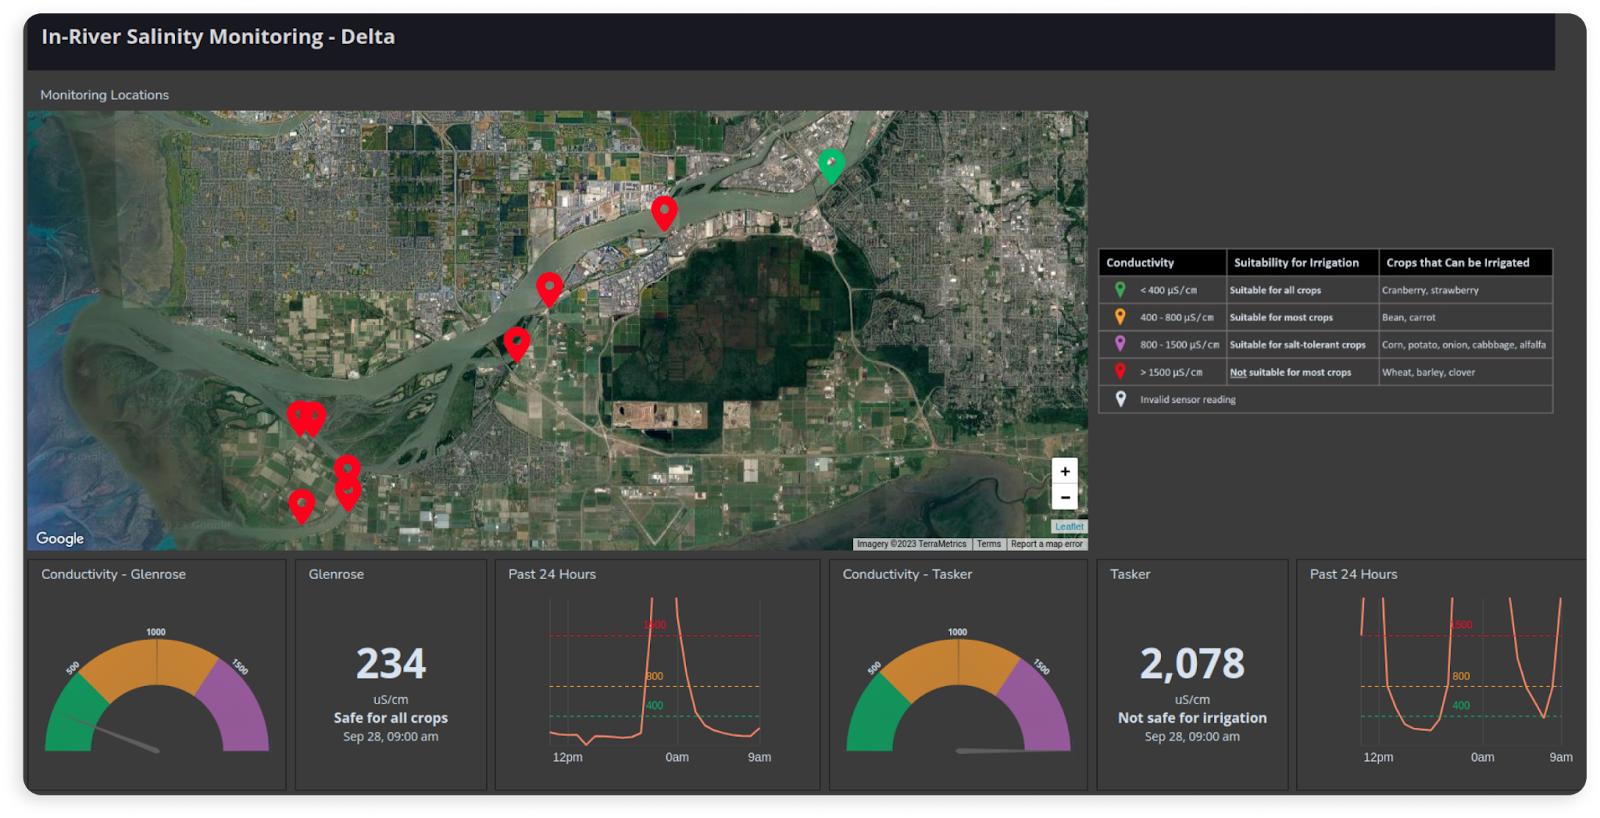Click the purple pin legend icon

(x=1120, y=344)
